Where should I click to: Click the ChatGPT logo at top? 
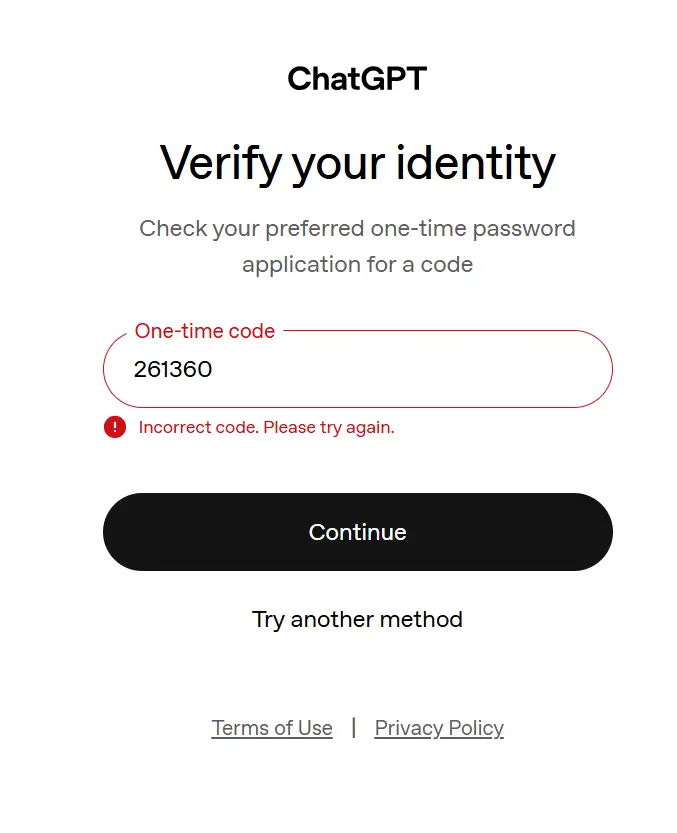tap(357, 79)
